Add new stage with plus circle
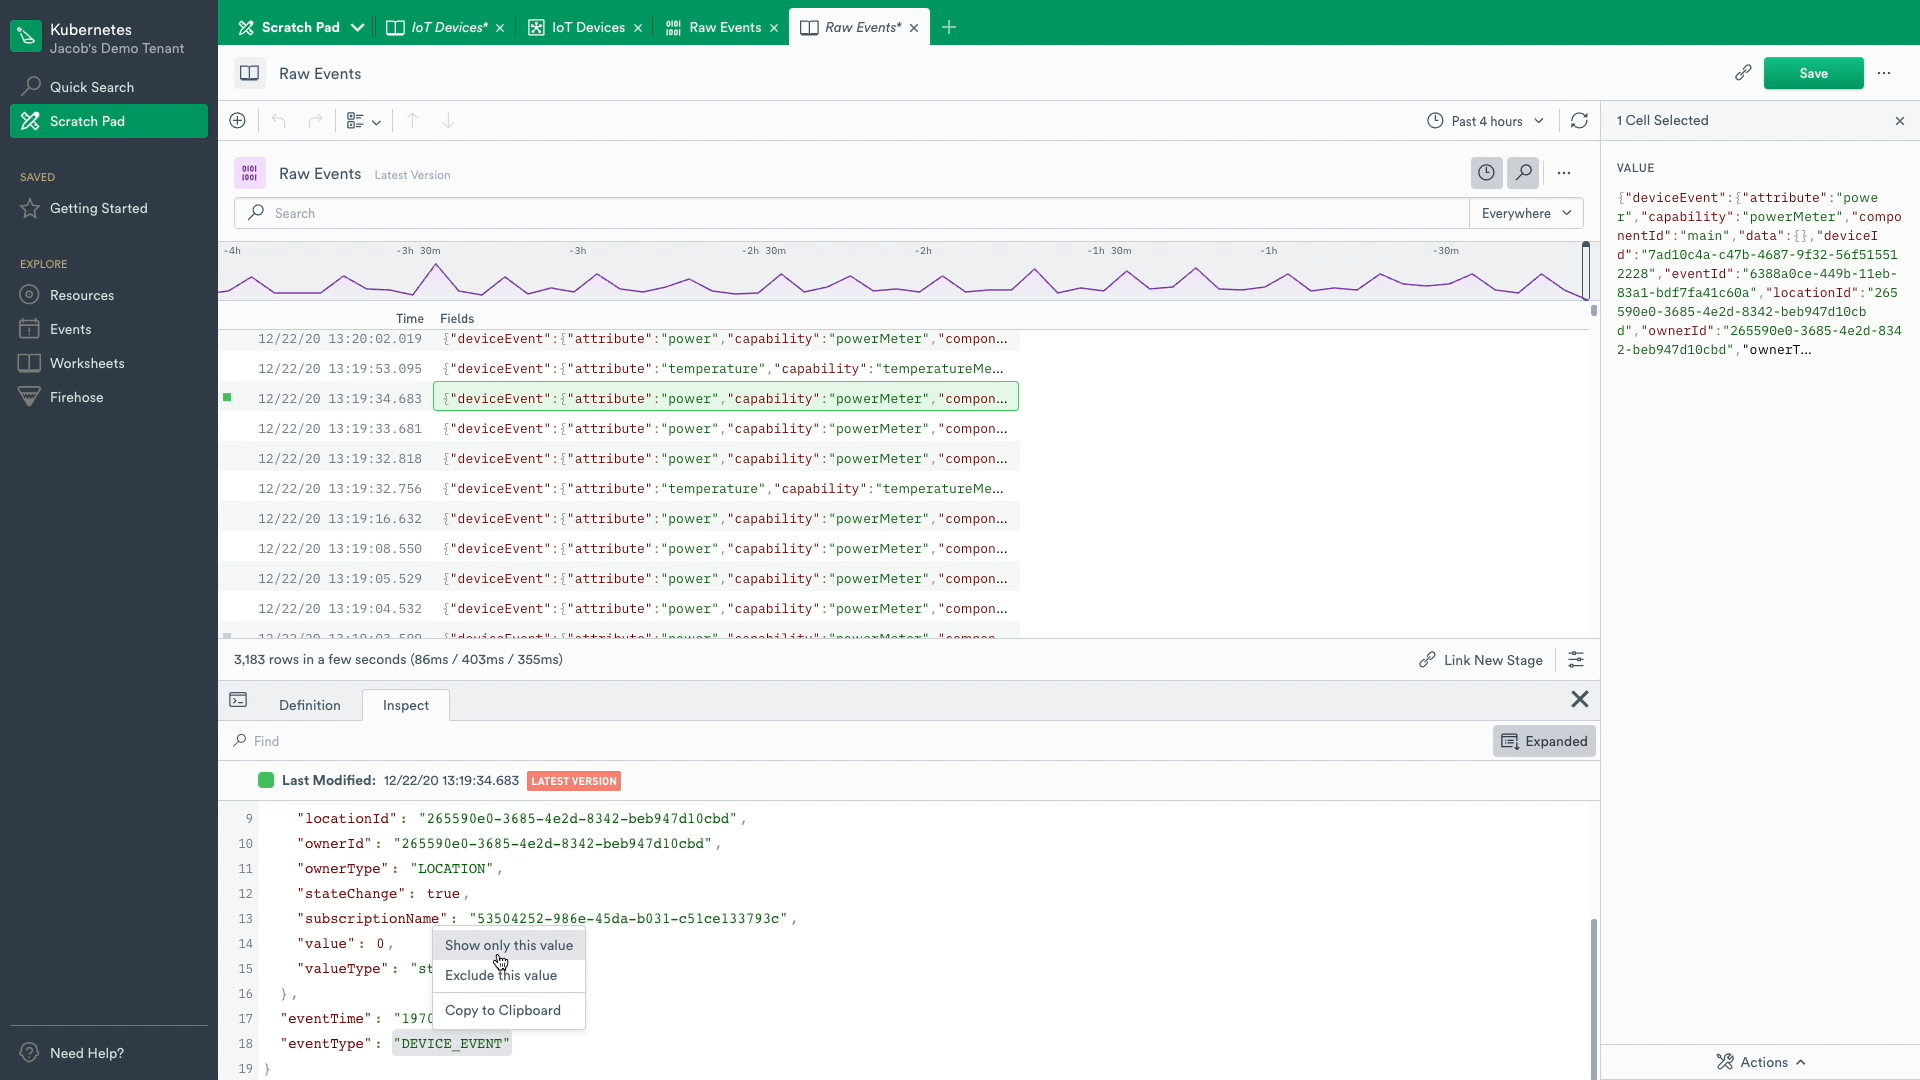Viewport: 1920px width, 1080px height. [238, 121]
